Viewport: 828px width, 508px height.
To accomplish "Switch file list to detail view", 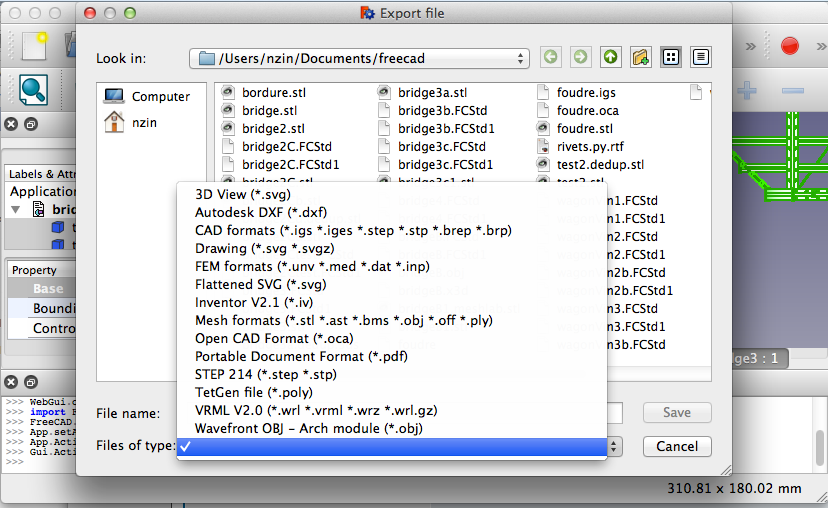I will point(701,57).
